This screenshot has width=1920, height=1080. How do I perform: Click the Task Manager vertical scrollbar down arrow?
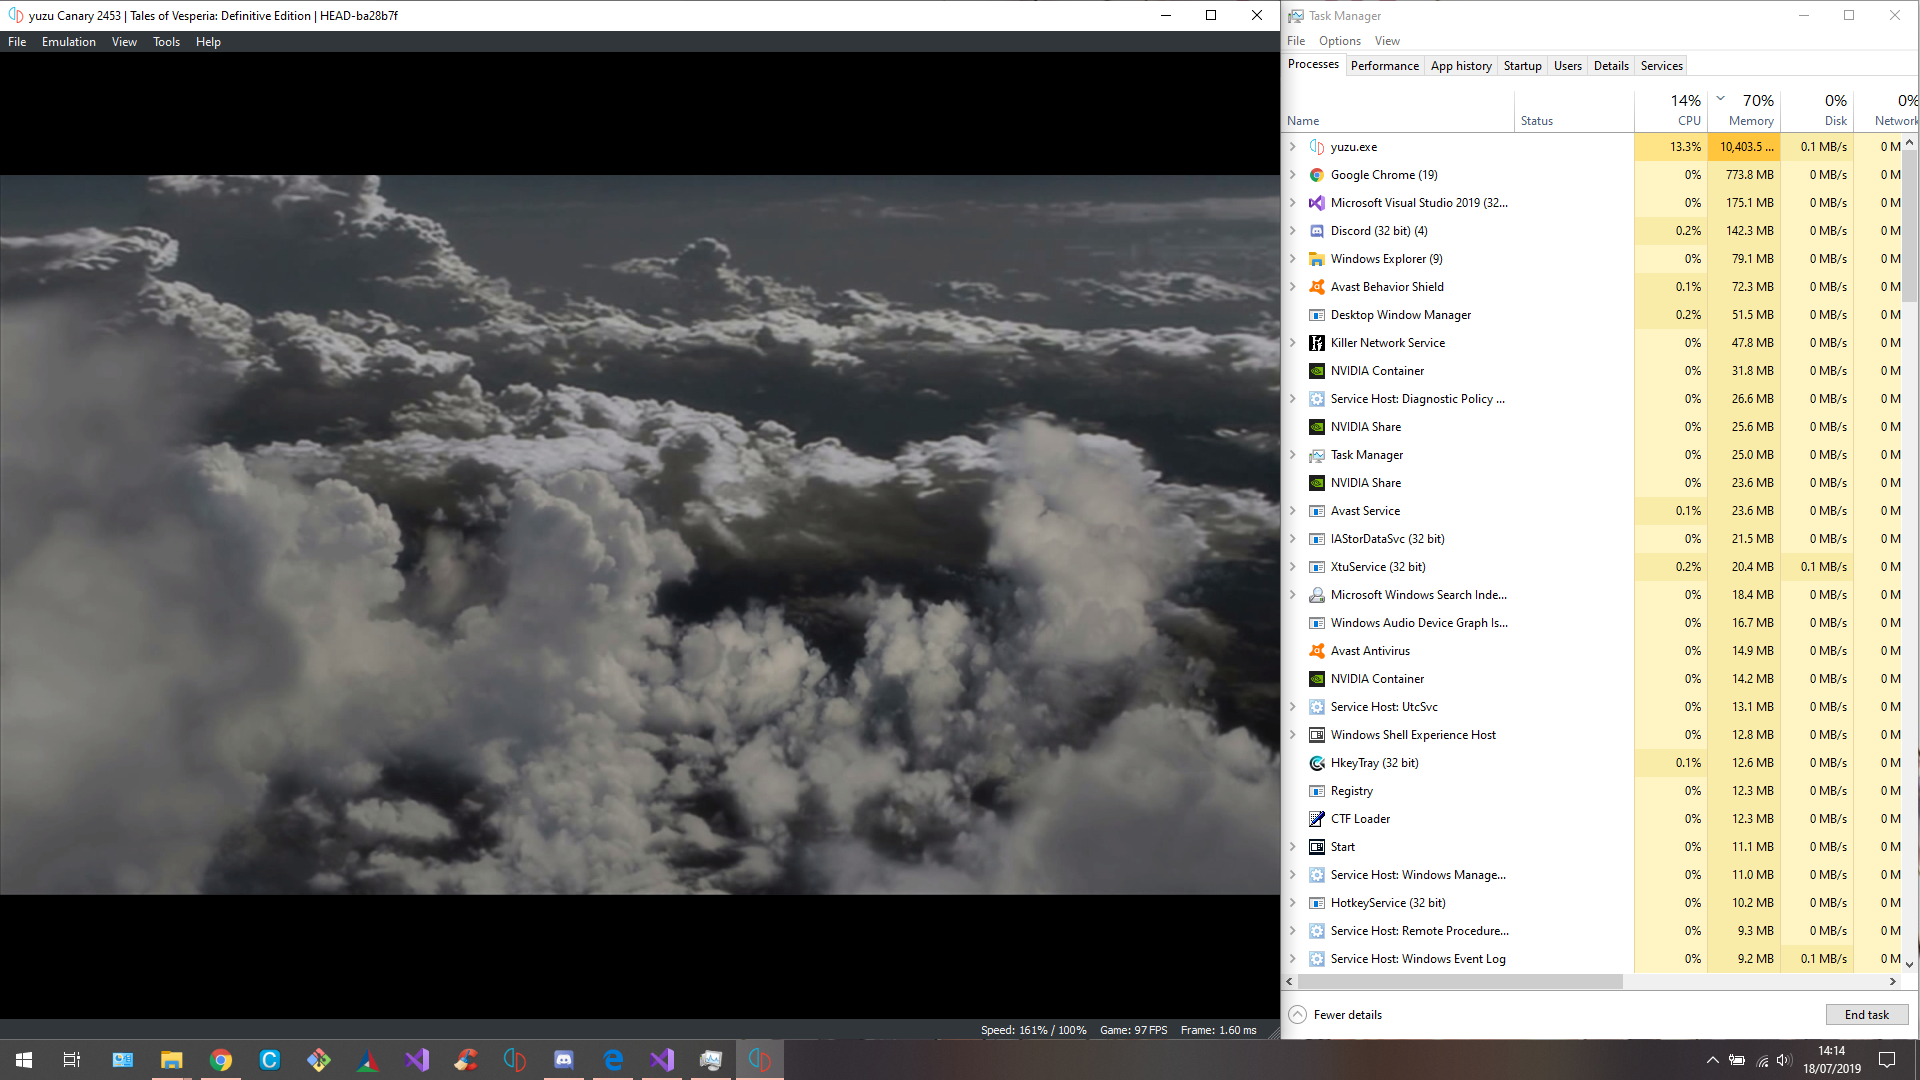[x=1910, y=965]
